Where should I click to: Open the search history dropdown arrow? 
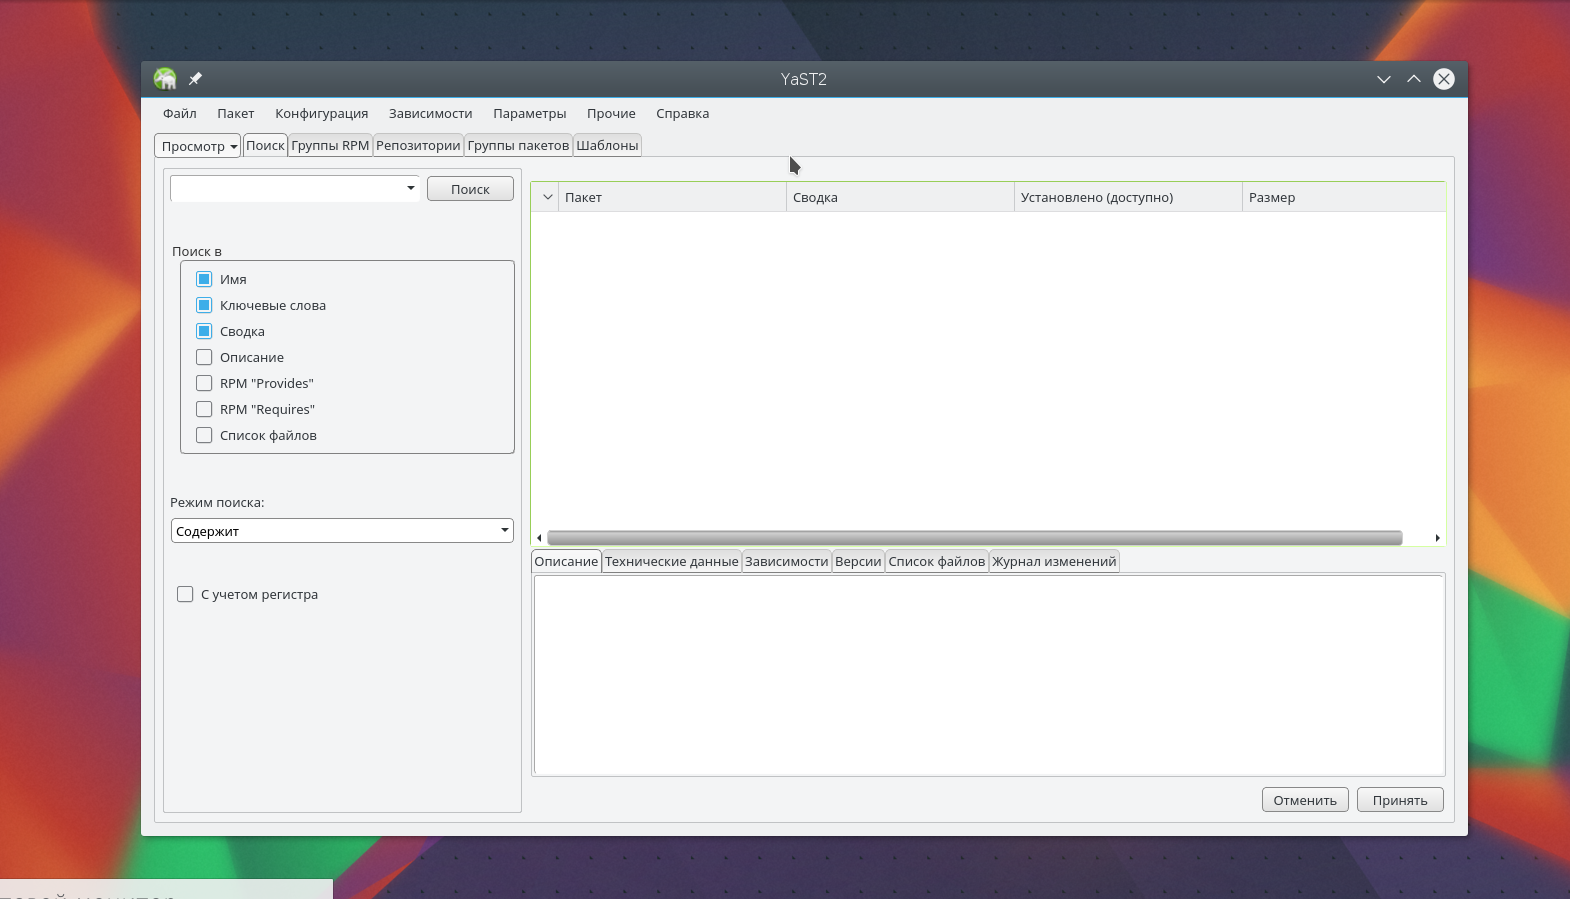point(410,188)
